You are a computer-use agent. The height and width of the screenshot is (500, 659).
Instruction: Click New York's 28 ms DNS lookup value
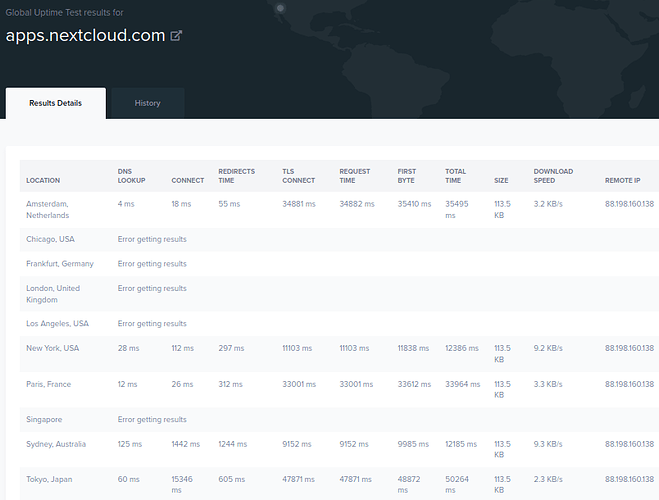tap(128, 348)
